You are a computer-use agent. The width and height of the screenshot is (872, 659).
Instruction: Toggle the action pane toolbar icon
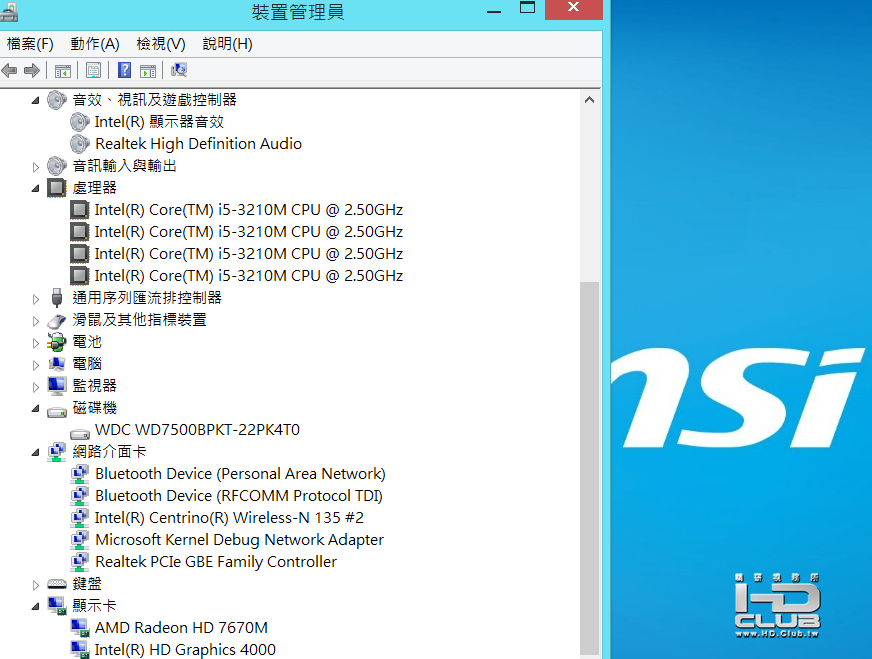(x=148, y=71)
